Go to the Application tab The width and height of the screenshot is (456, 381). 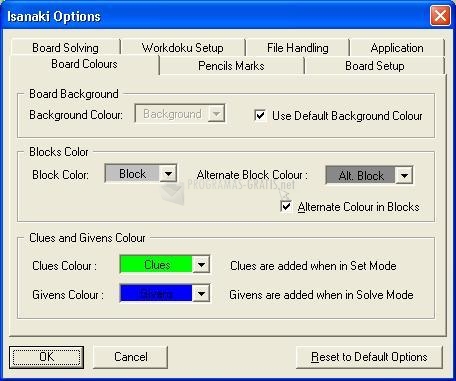pyautogui.click(x=397, y=48)
